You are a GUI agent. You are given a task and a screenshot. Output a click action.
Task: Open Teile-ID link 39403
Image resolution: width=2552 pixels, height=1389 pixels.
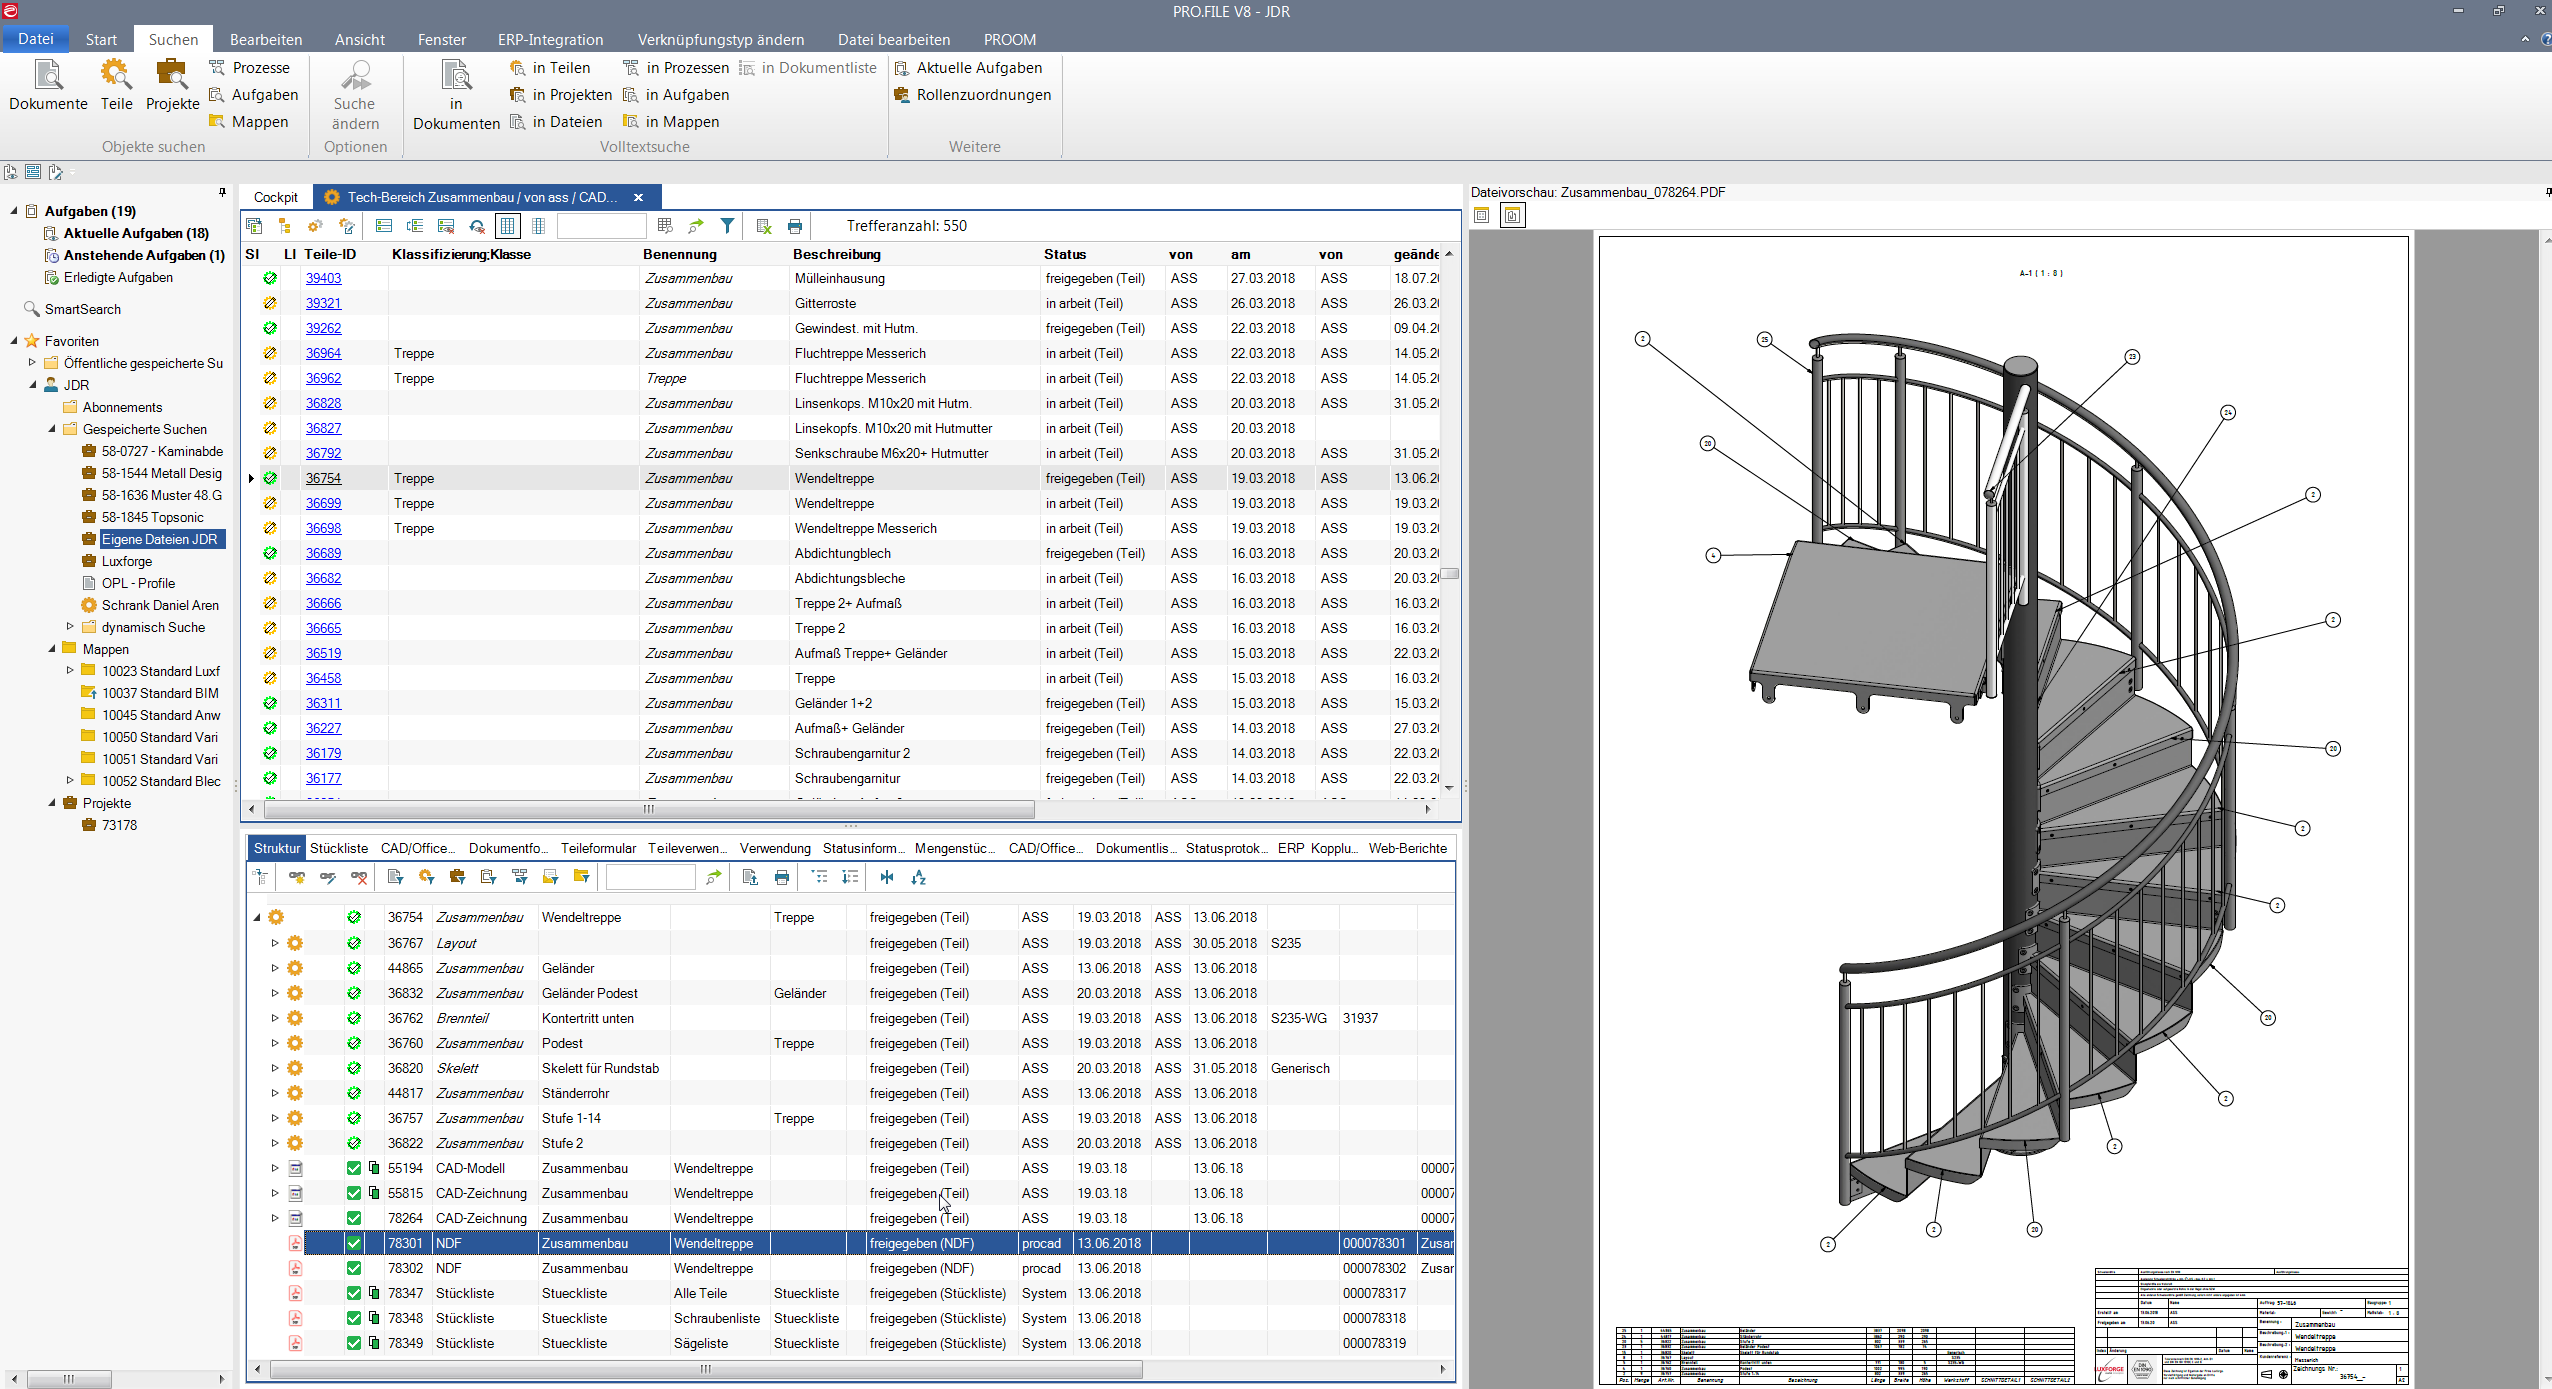pyautogui.click(x=324, y=278)
